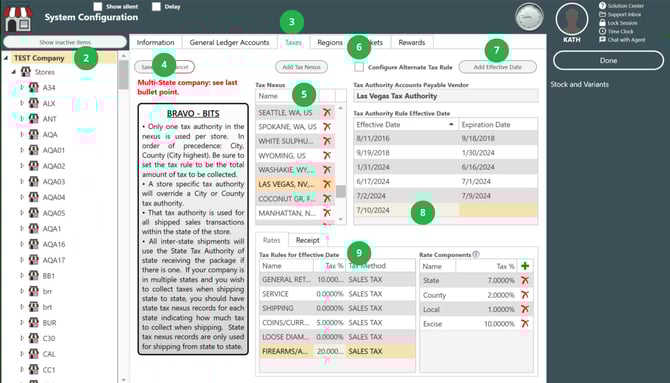Click the Done button

608,61
